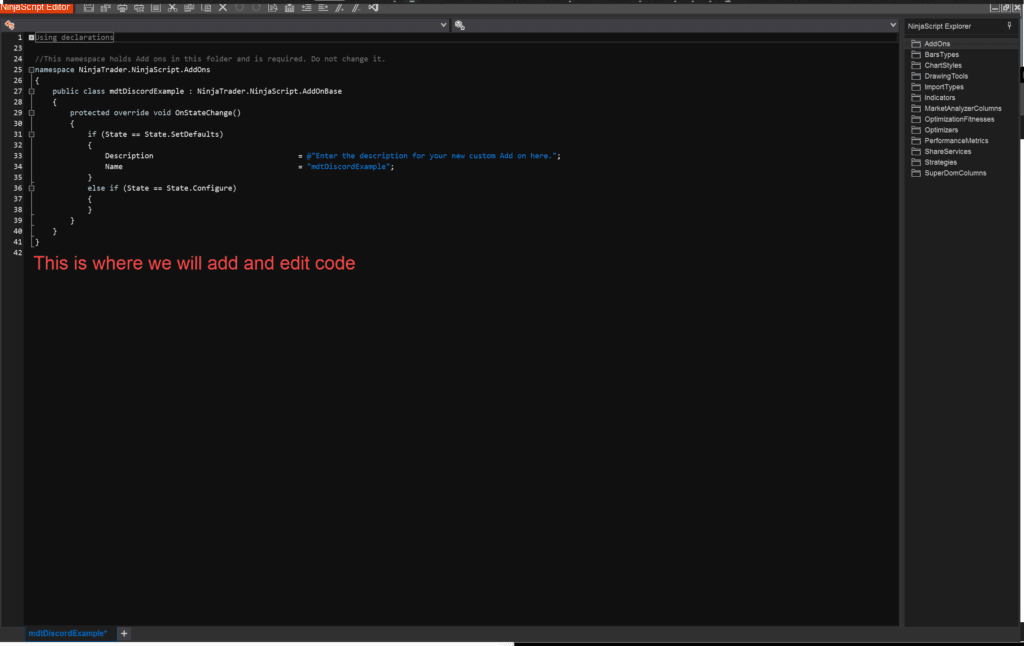
Task: Collapse the OnStateChange method block
Action: click(31, 113)
